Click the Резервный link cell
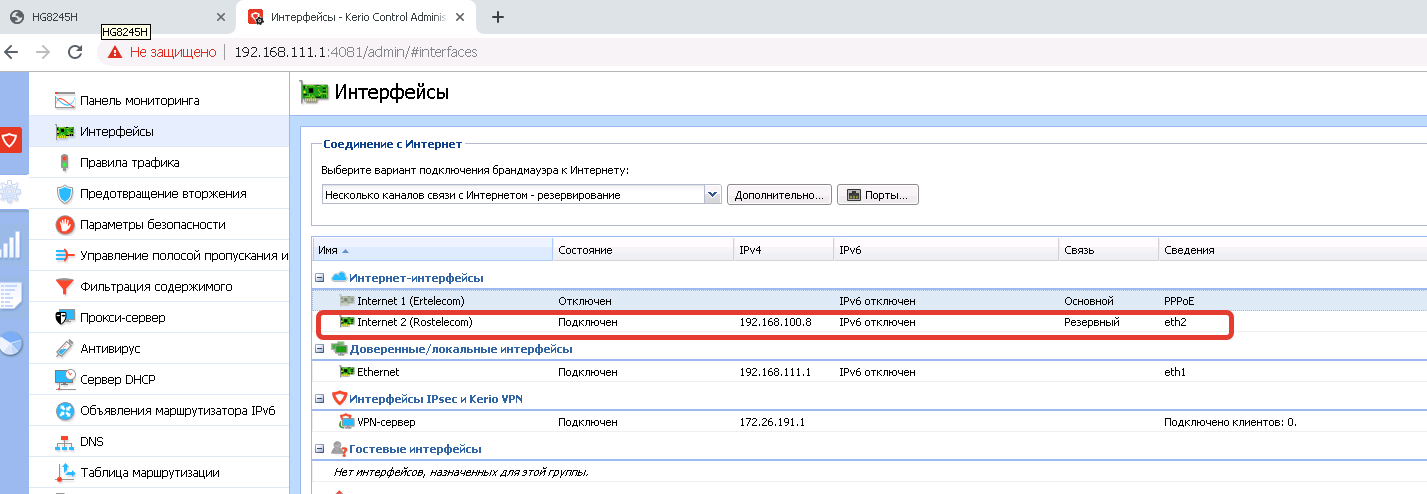1427x494 pixels. 1092,323
